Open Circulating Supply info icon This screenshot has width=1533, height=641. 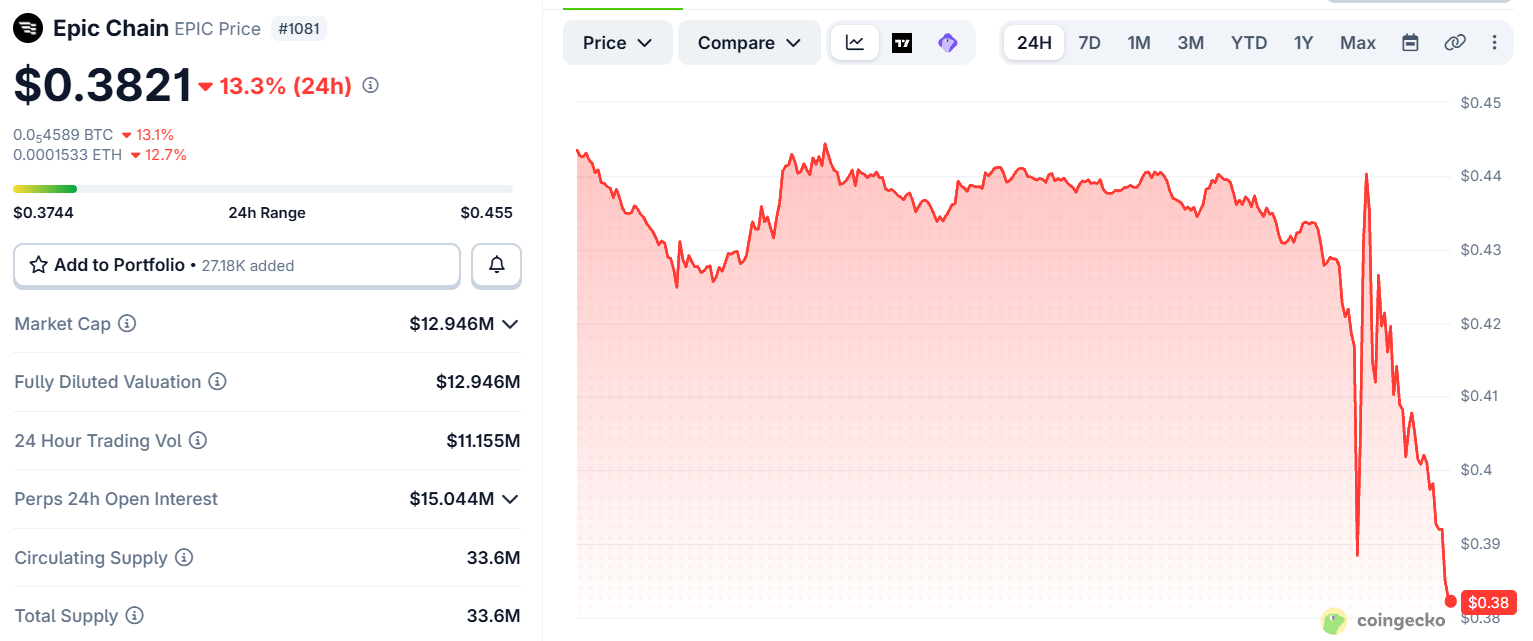click(184, 557)
